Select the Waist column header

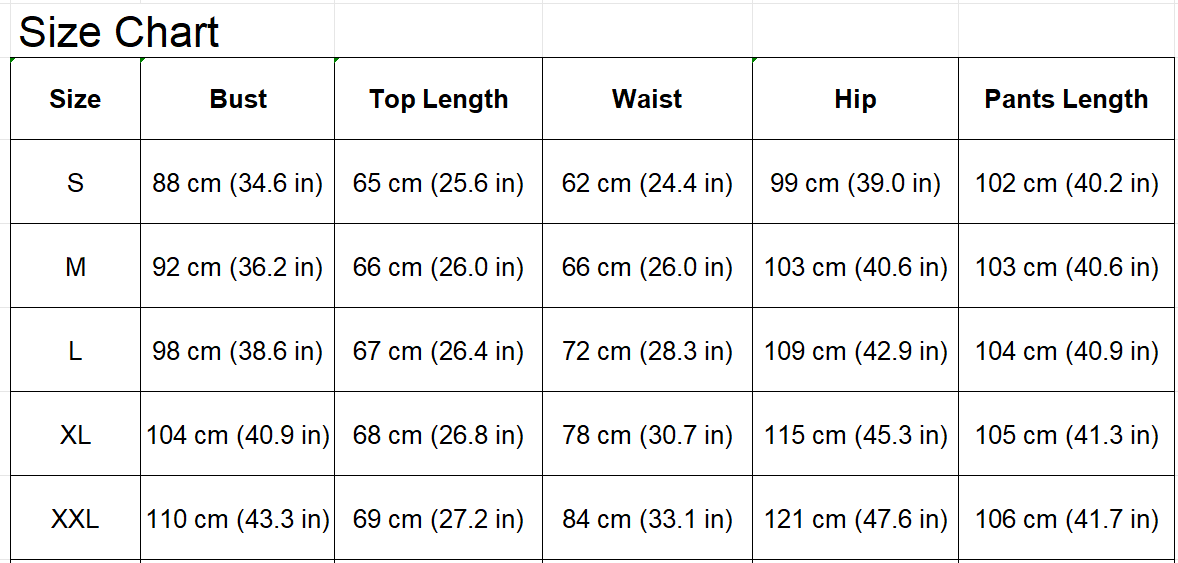pyautogui.click(x=647, y=99)
